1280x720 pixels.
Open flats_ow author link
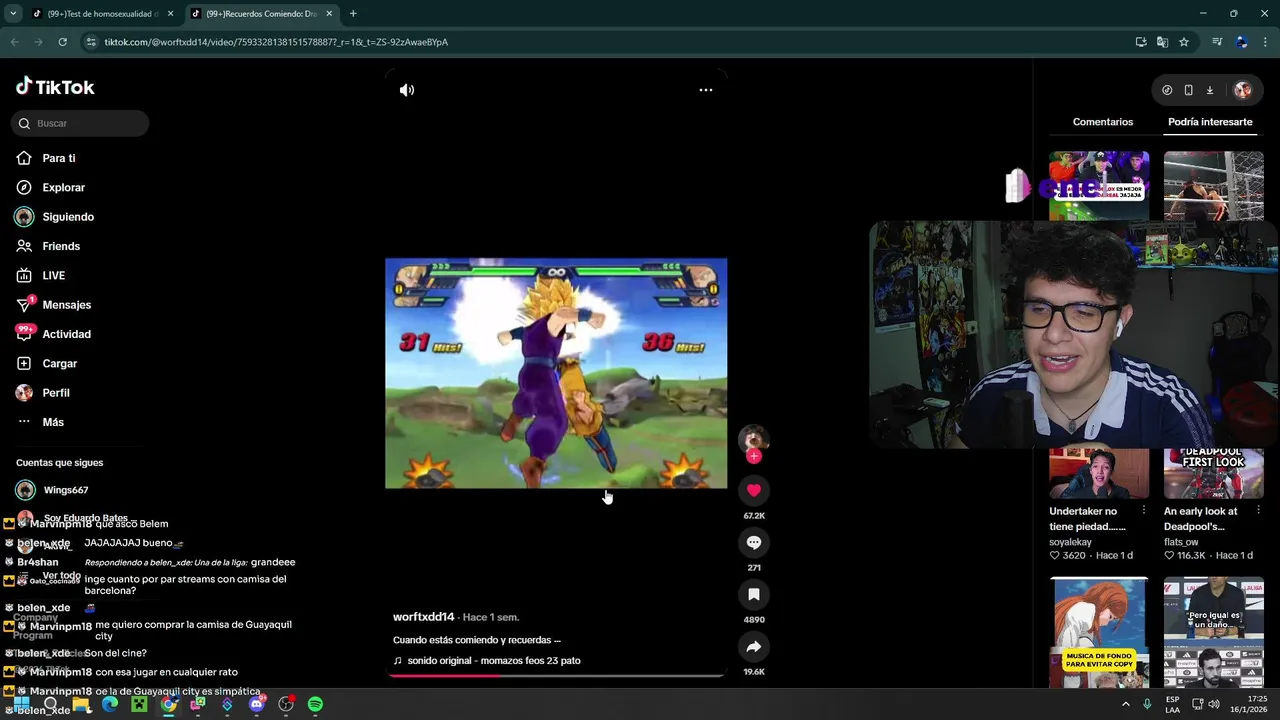point(1181,542)
